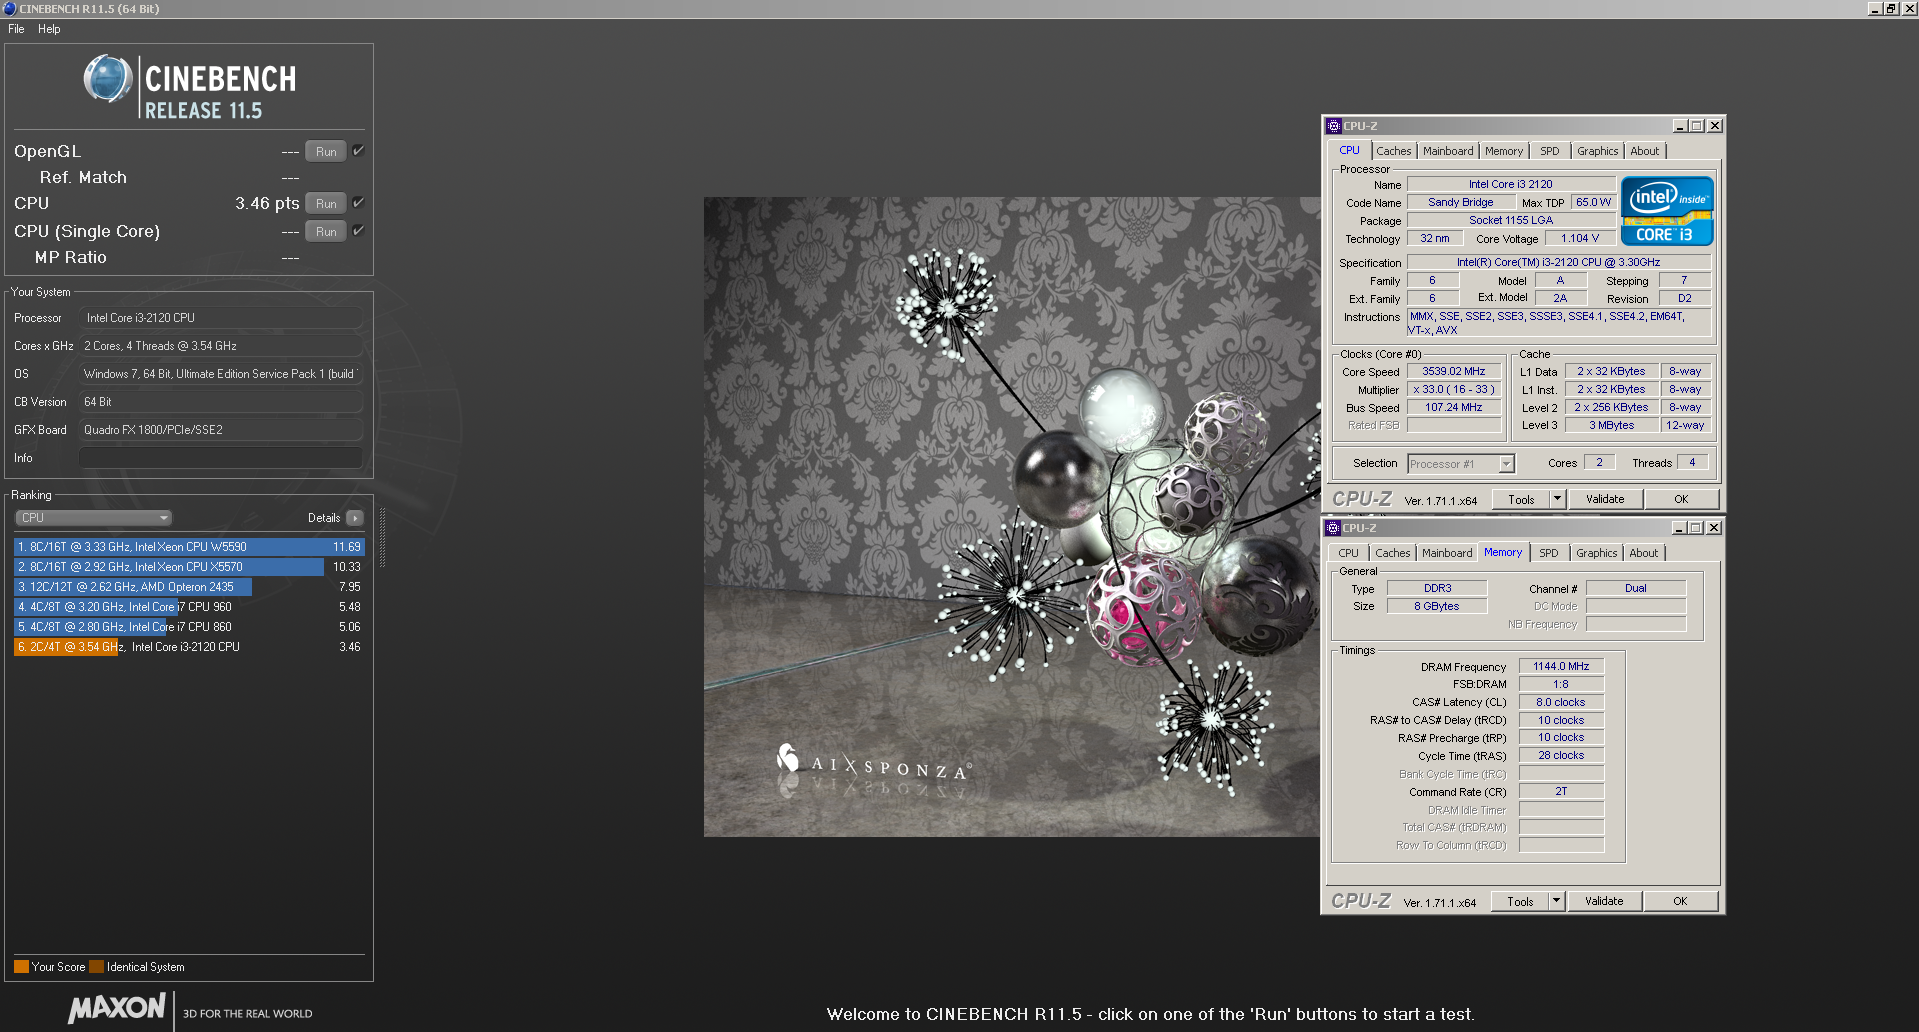Image resolution: width=1919 pixels, height=1032 pixels.
Task: Click Validate in lower CPU-Z window
Action: pos(1604,901)
